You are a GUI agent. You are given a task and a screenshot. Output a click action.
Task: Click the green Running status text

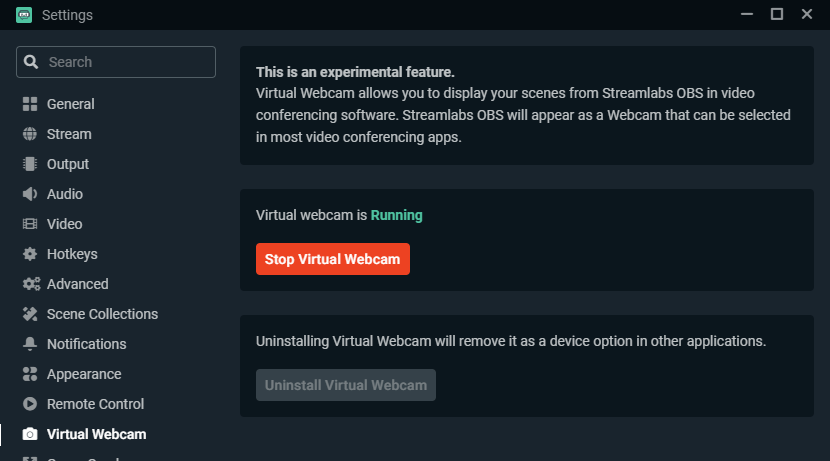(x=396, y=215)
